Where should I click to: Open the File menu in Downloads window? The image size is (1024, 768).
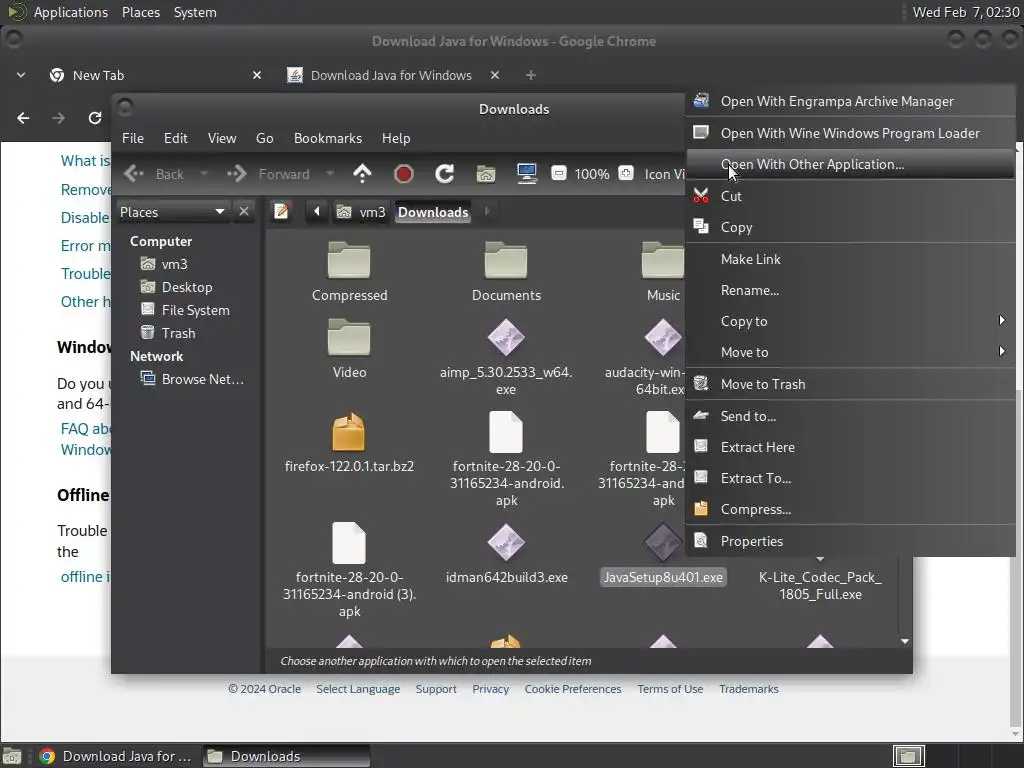(x=133, y=138)
